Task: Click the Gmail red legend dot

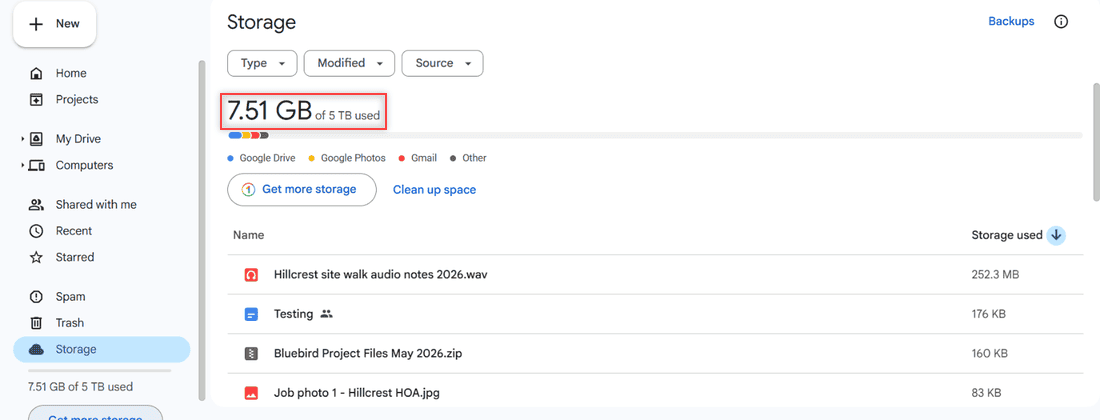Action: click(x=402, y=158)
